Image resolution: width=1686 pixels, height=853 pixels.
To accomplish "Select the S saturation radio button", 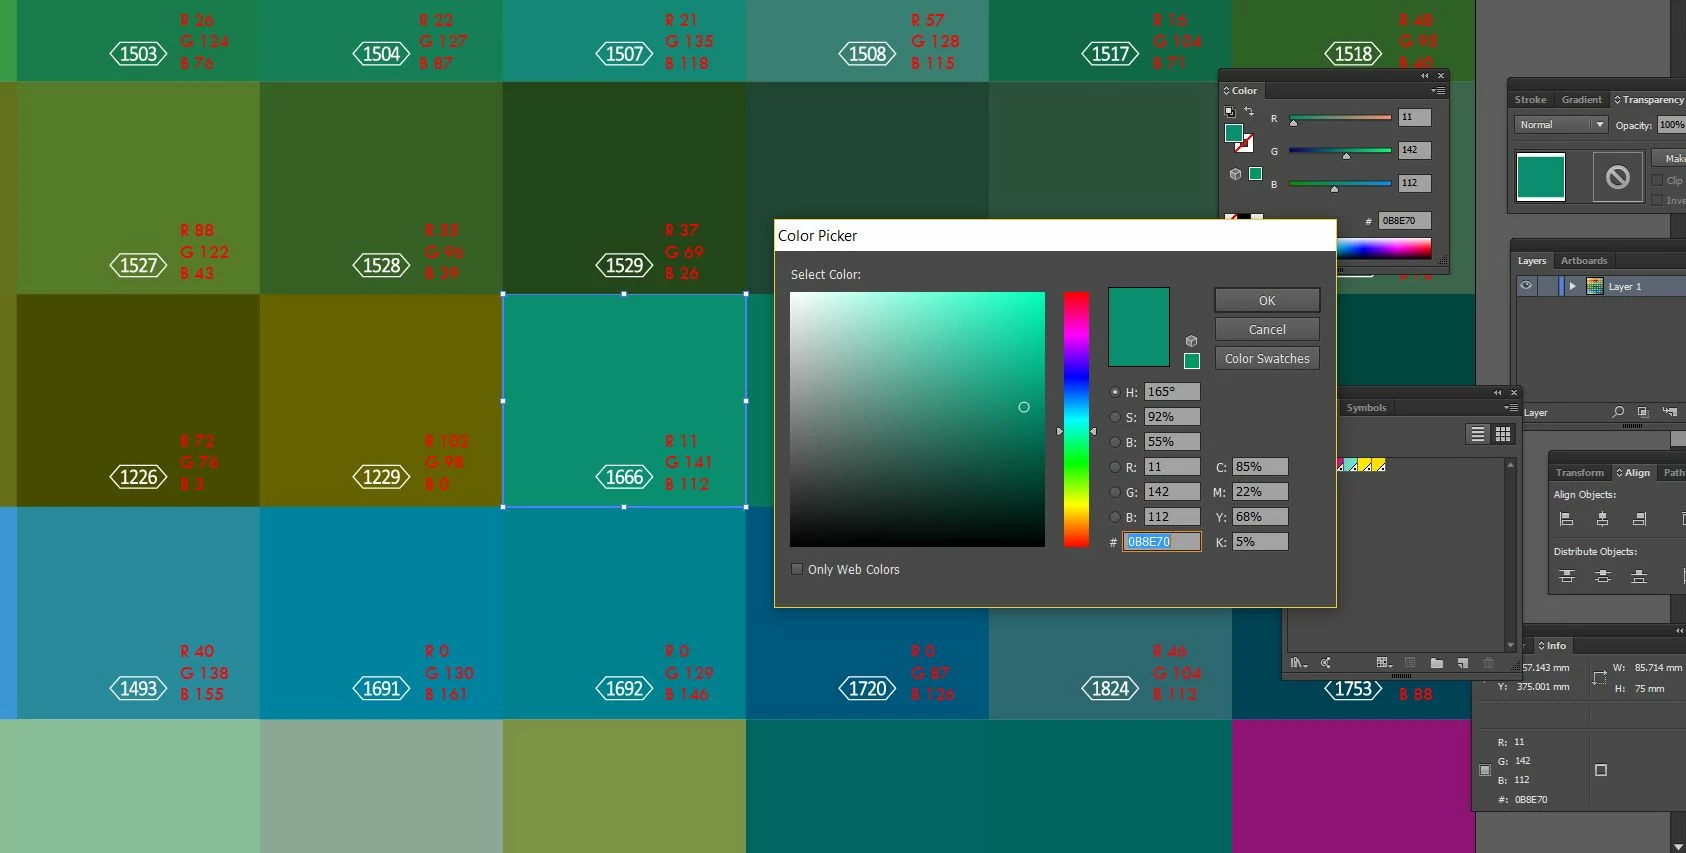I will pyautogui.click(x=1115, y=417).
